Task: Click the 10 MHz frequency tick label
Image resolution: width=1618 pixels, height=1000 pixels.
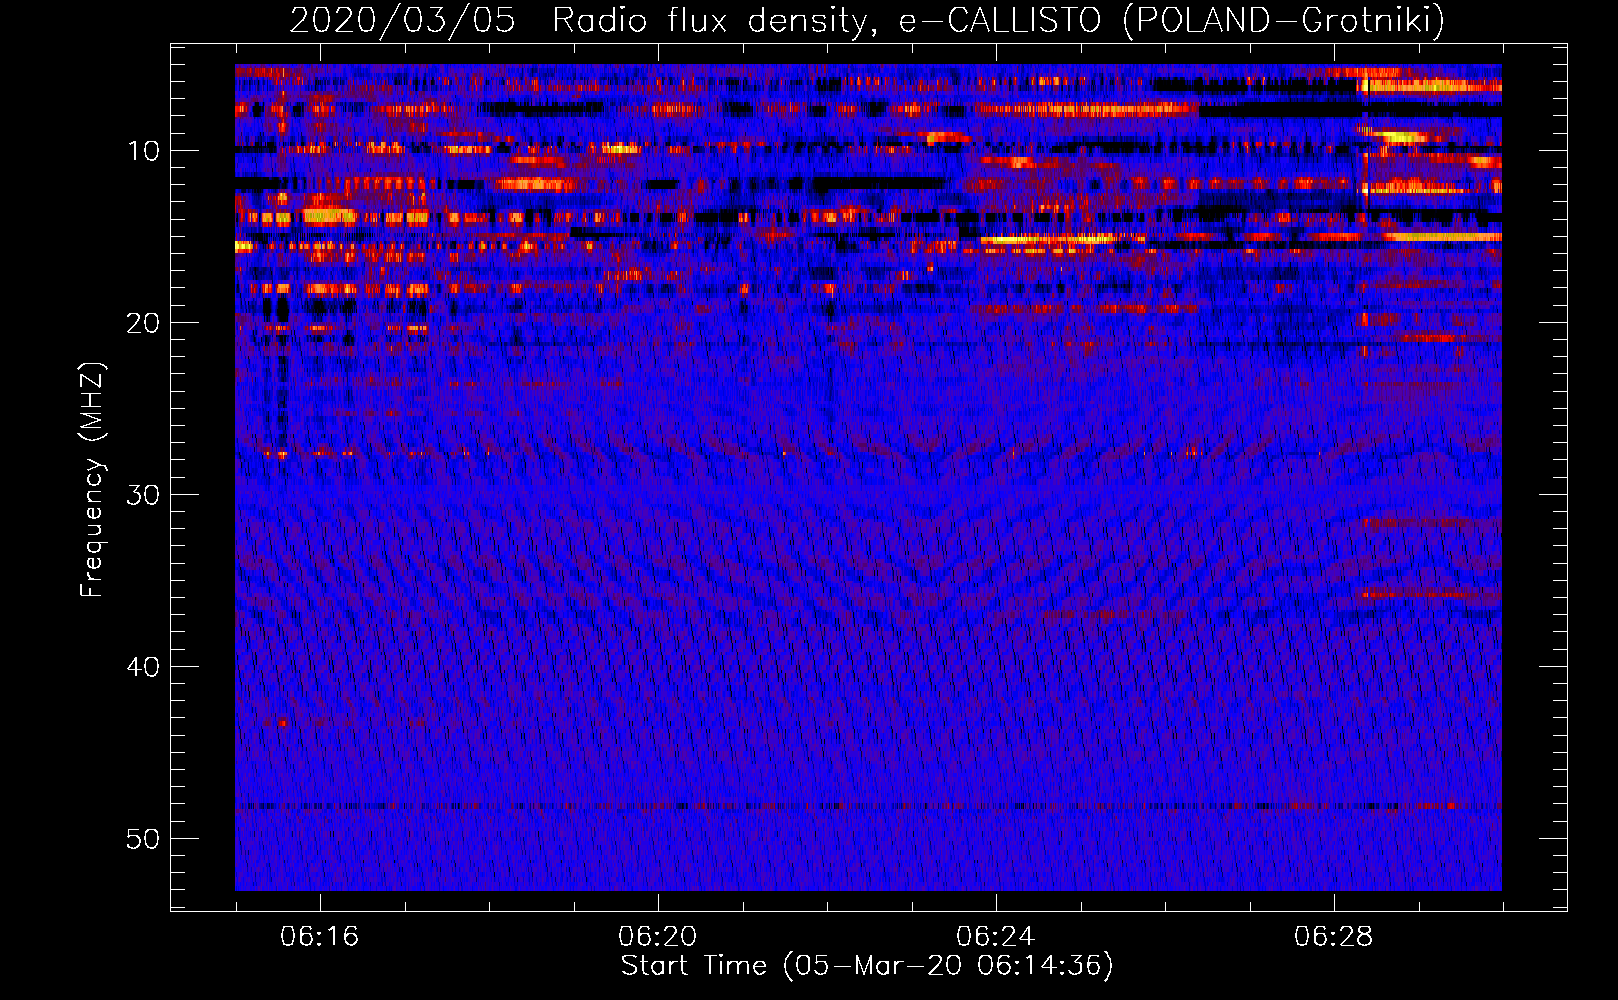Action: coord(143,151)
